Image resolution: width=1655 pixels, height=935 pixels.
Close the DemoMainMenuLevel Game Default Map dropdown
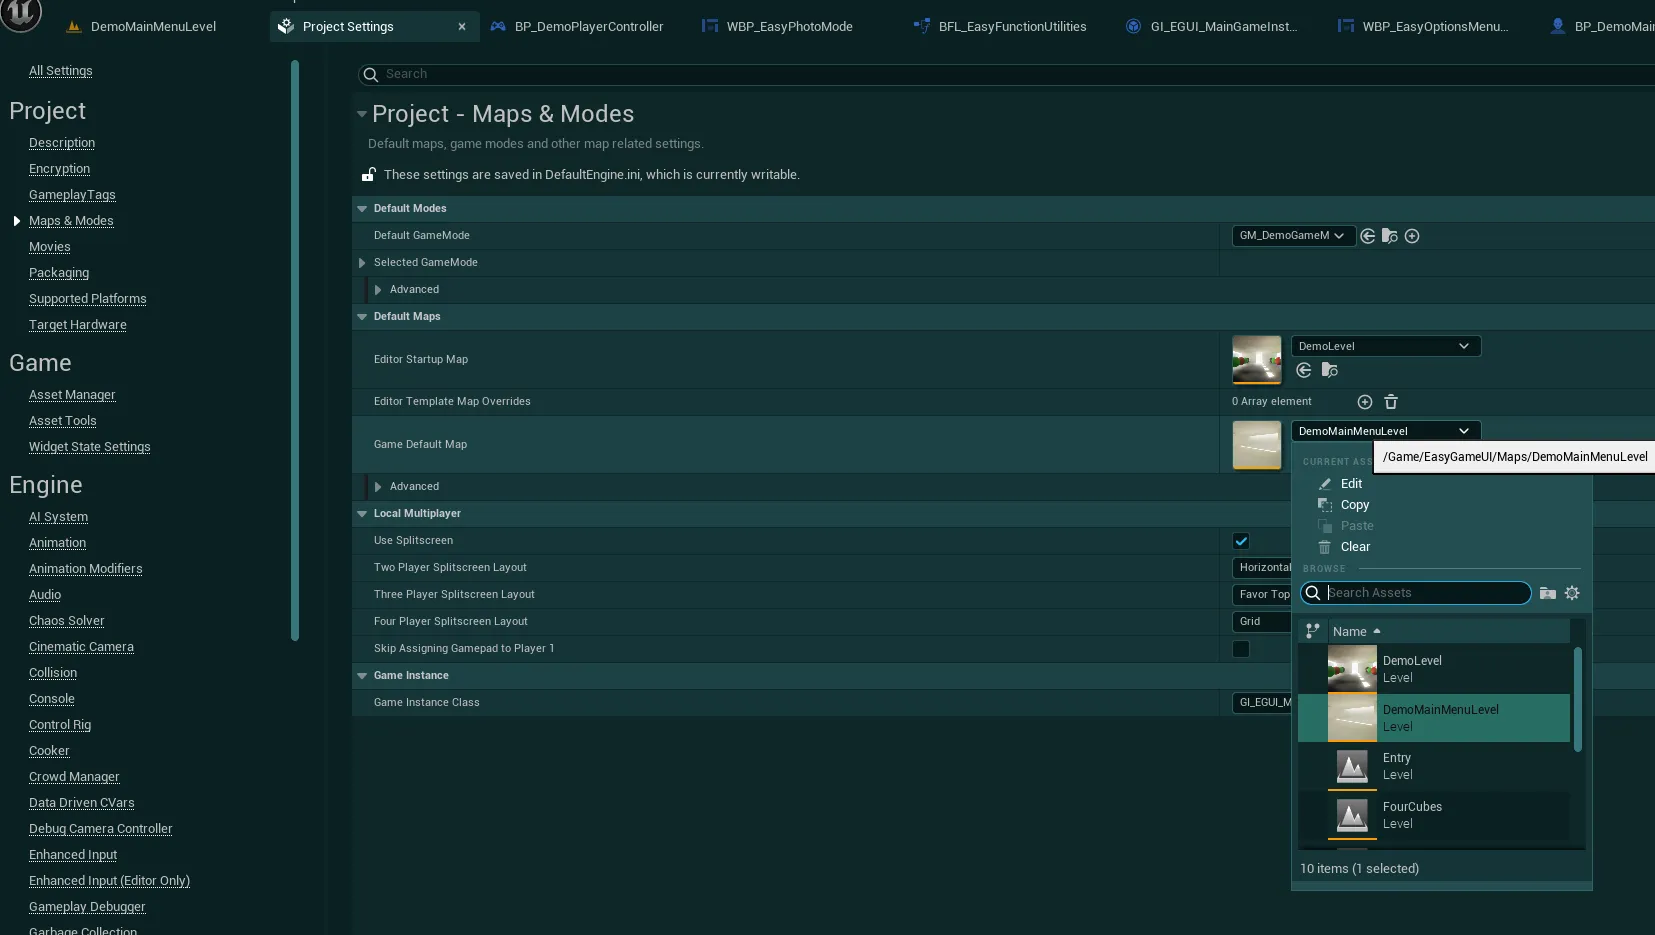[x=1386, y=431]
